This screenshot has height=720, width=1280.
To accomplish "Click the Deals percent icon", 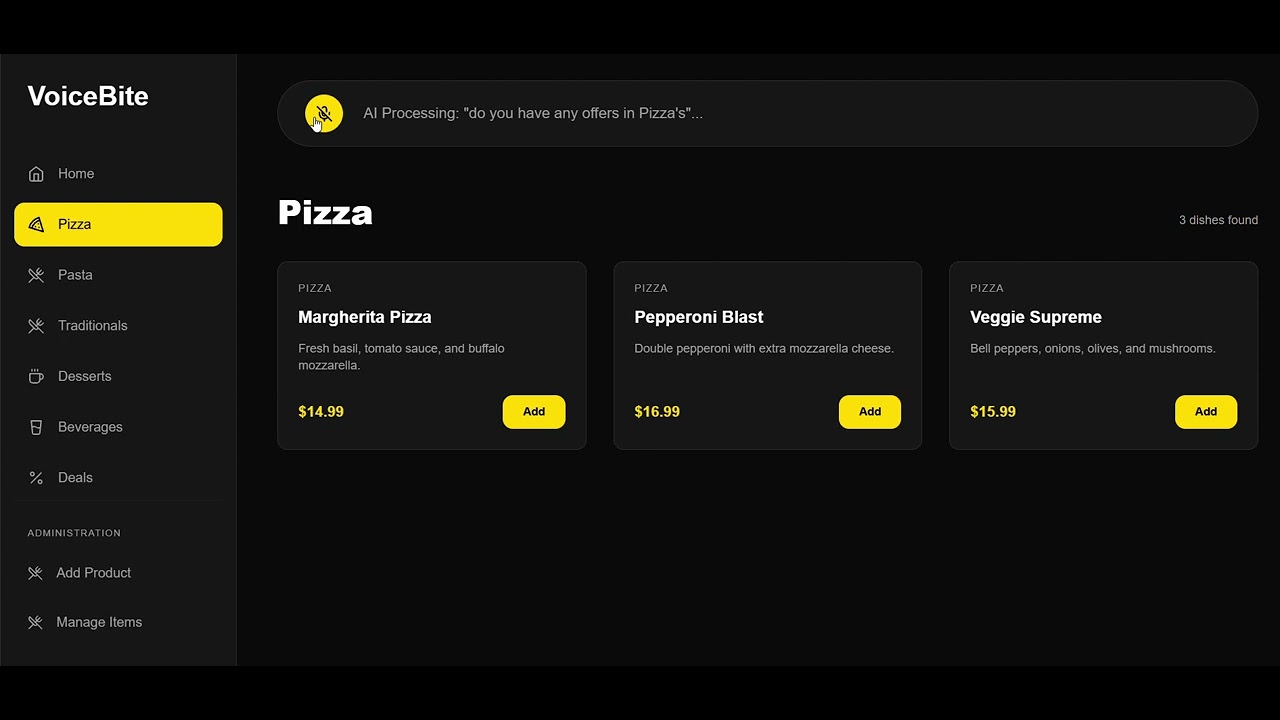I will tap(36, 478).
